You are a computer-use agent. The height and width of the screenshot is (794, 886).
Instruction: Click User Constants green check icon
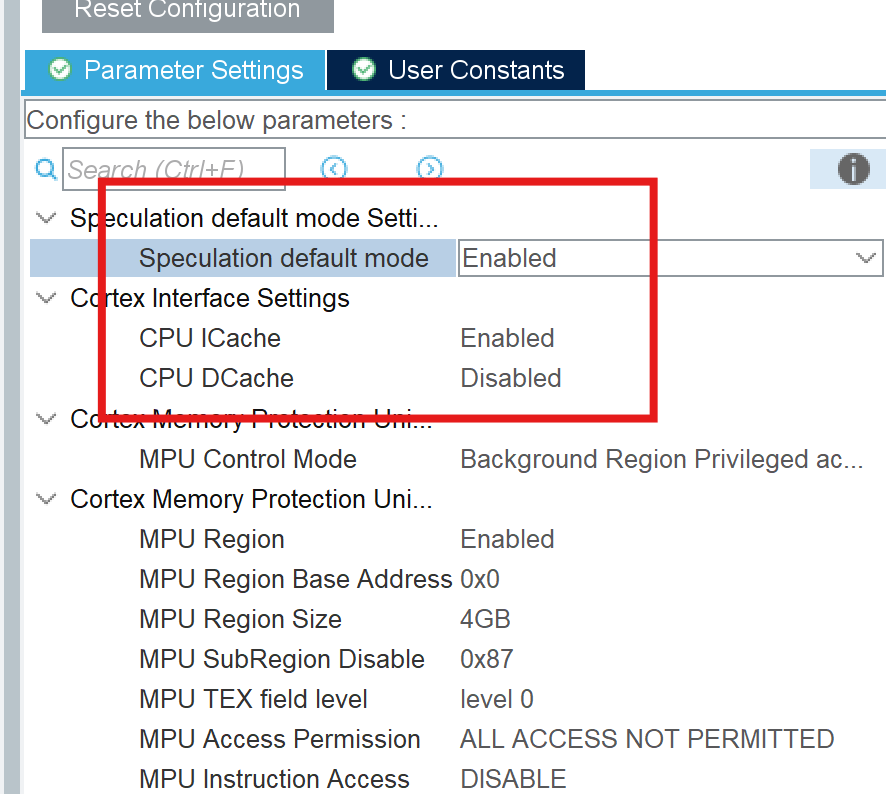364,70
